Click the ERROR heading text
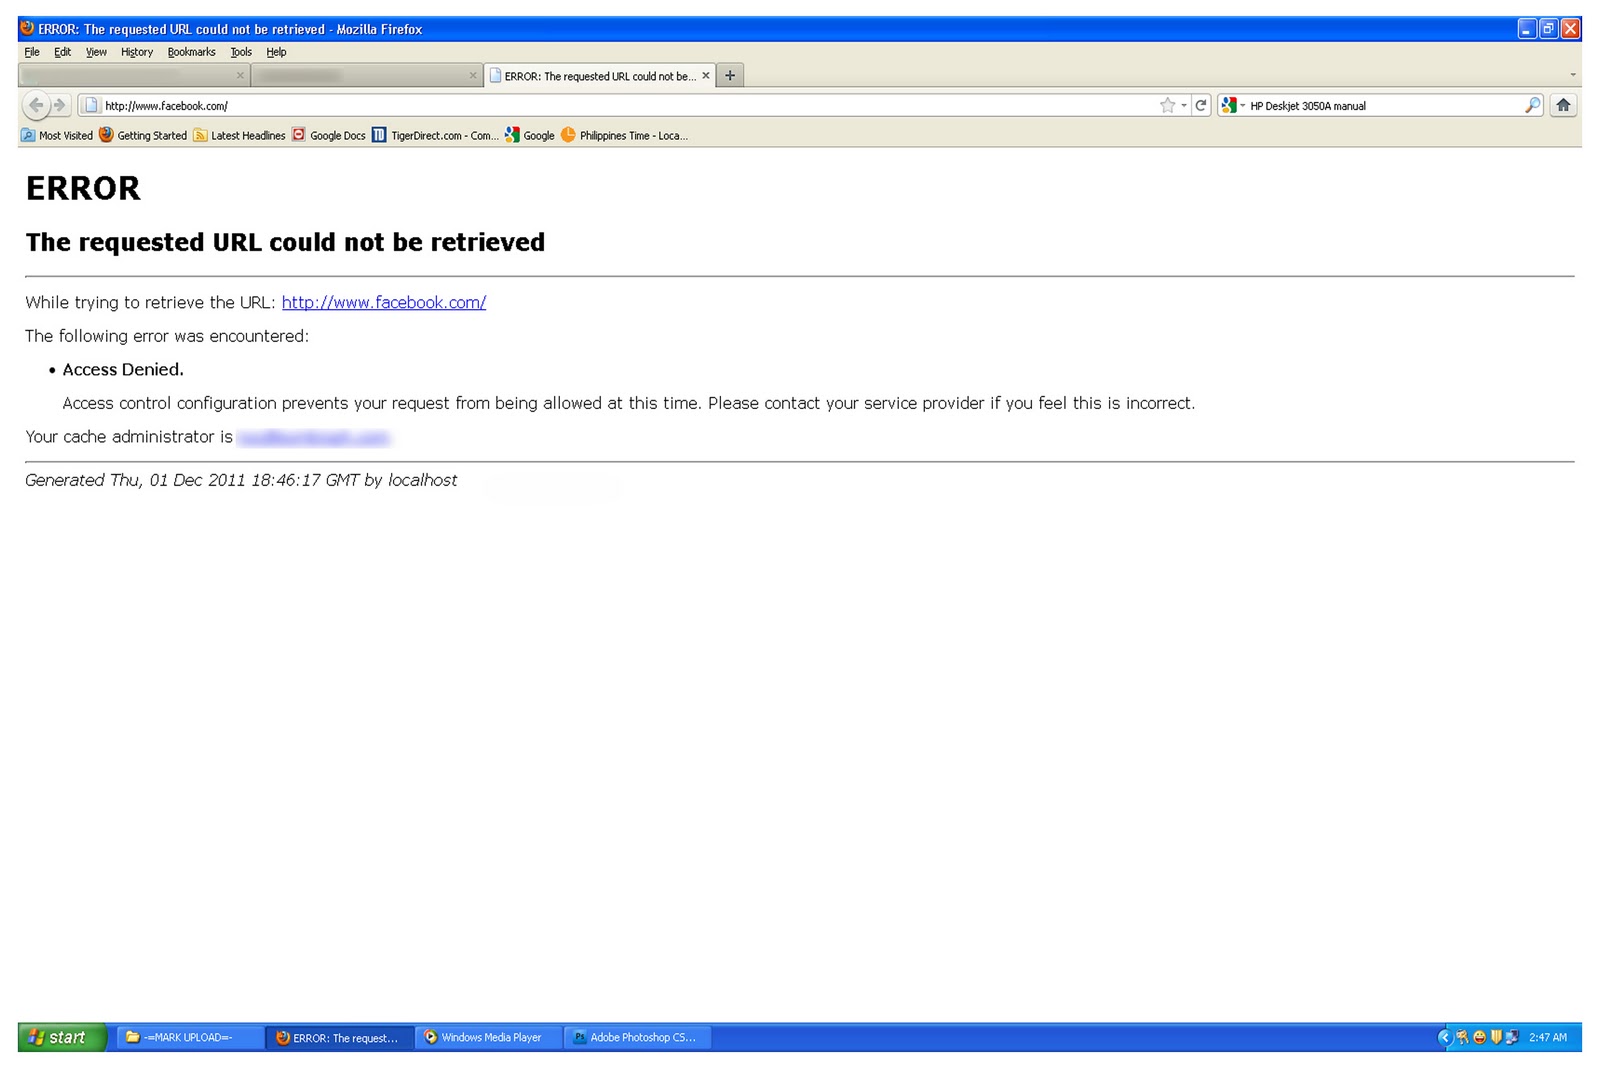1600x1068 pixels. [83, 188]
